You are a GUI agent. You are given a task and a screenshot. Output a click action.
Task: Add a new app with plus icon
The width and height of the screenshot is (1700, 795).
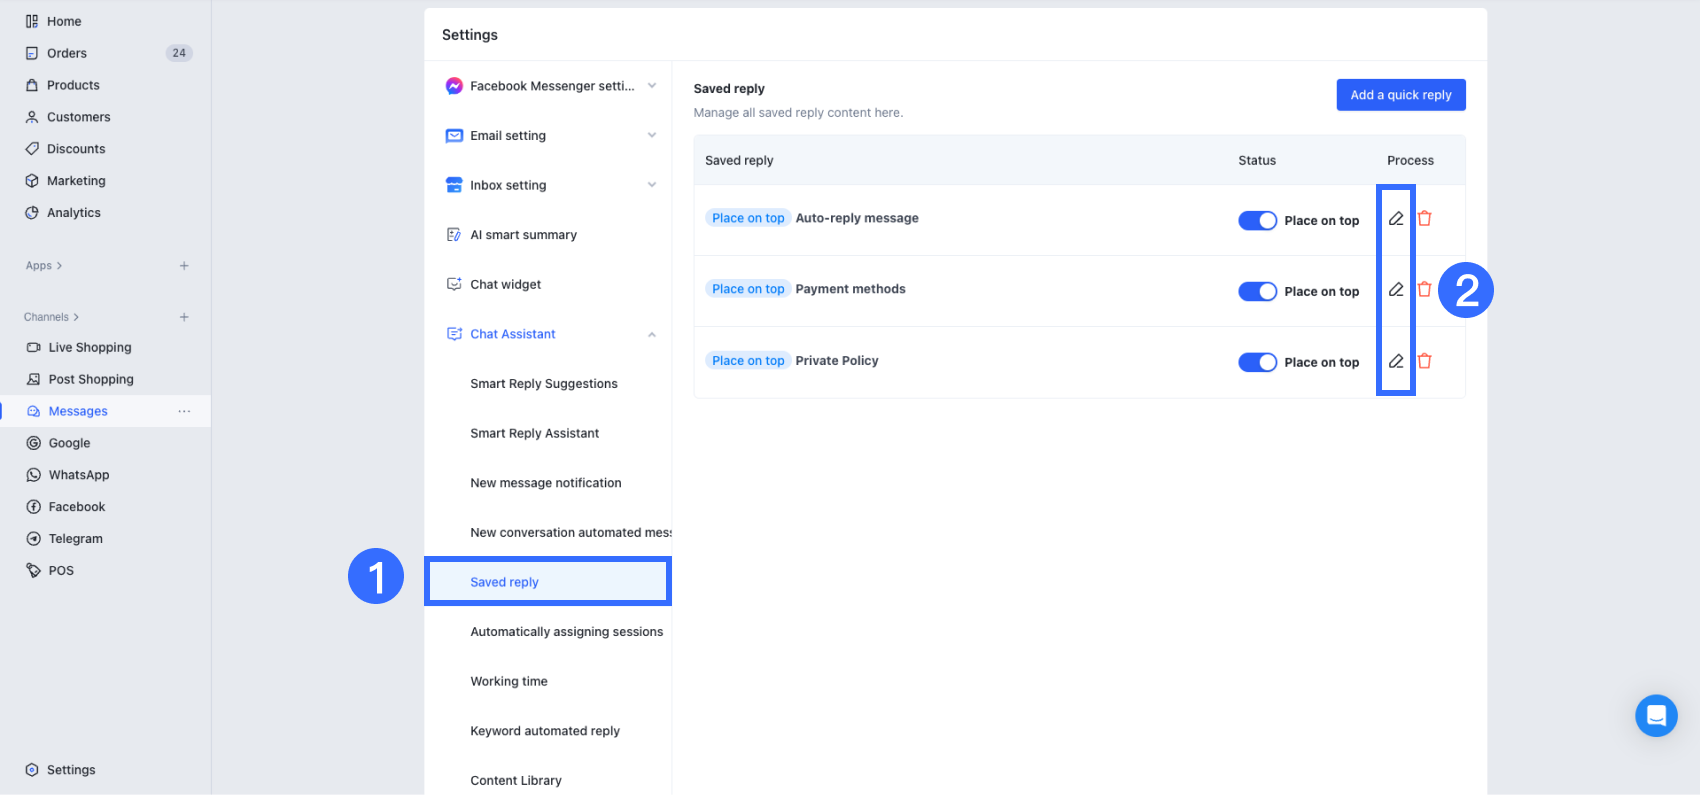click(184, 266)
